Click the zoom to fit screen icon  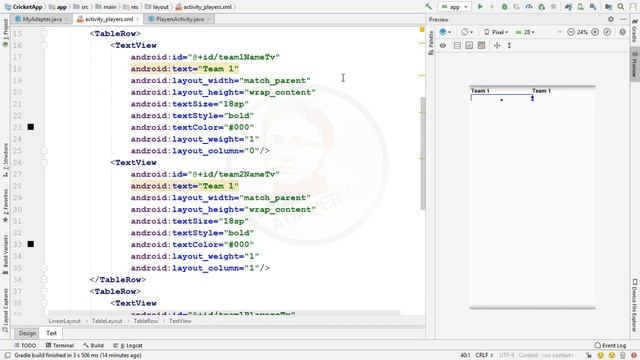pos(607,32)
